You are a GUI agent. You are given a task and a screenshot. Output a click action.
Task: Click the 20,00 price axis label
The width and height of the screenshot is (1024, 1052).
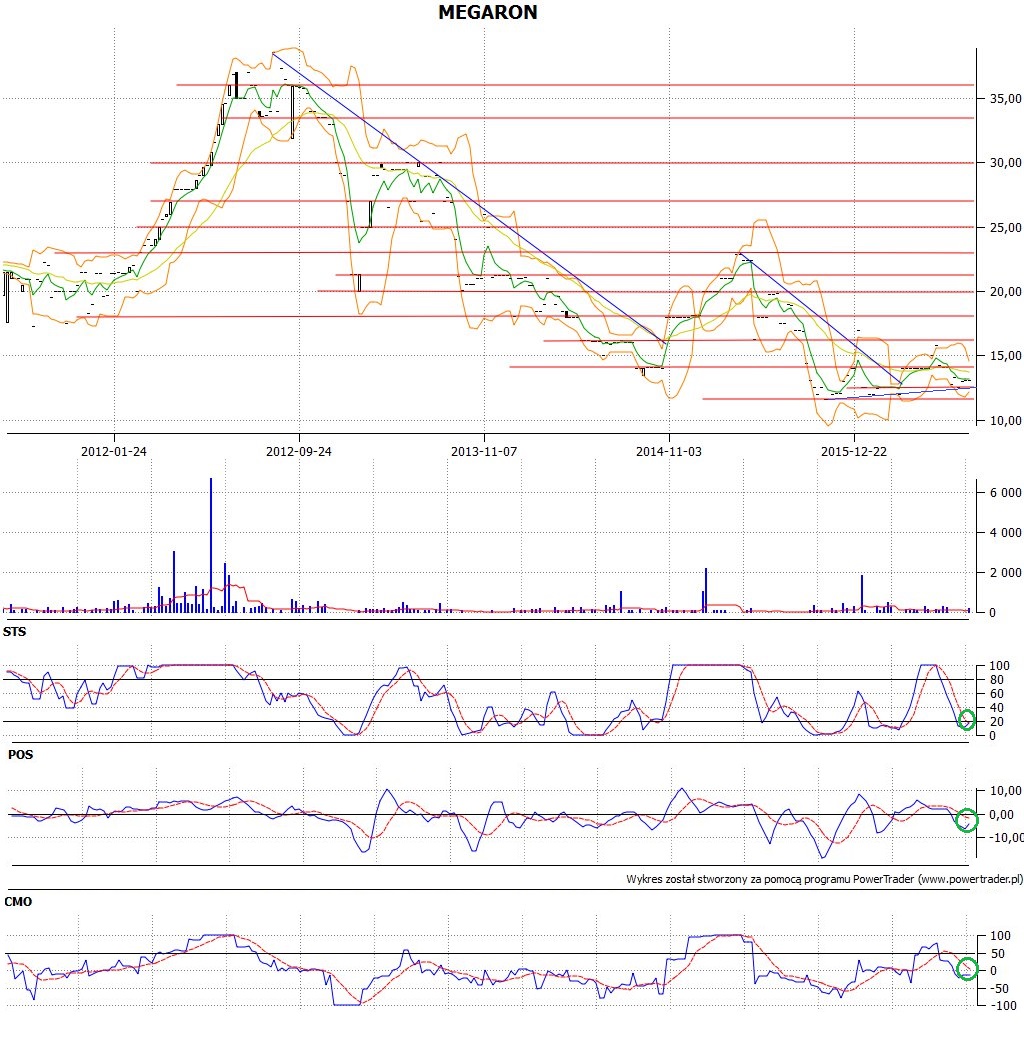pyautogui.click(x=1006, y=292)
